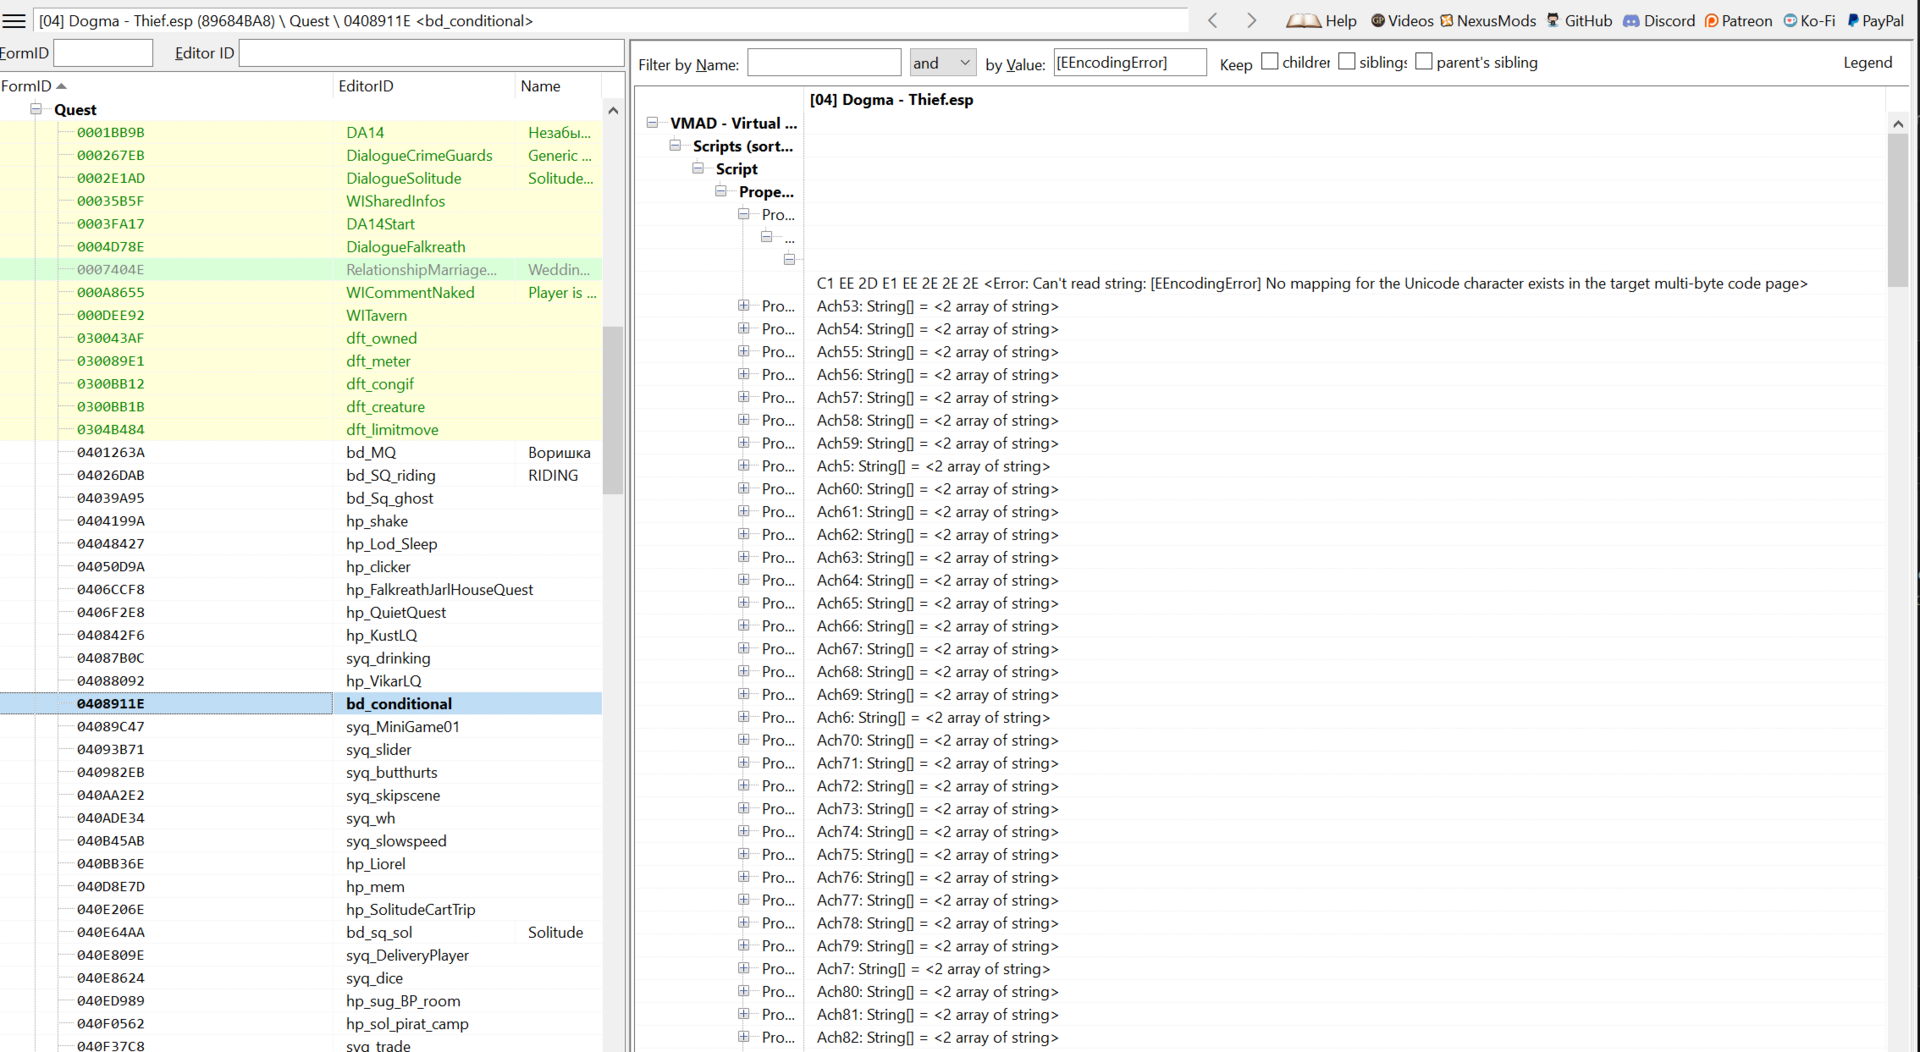
Task: Expand the Ach60 property row
Action: 744,488
